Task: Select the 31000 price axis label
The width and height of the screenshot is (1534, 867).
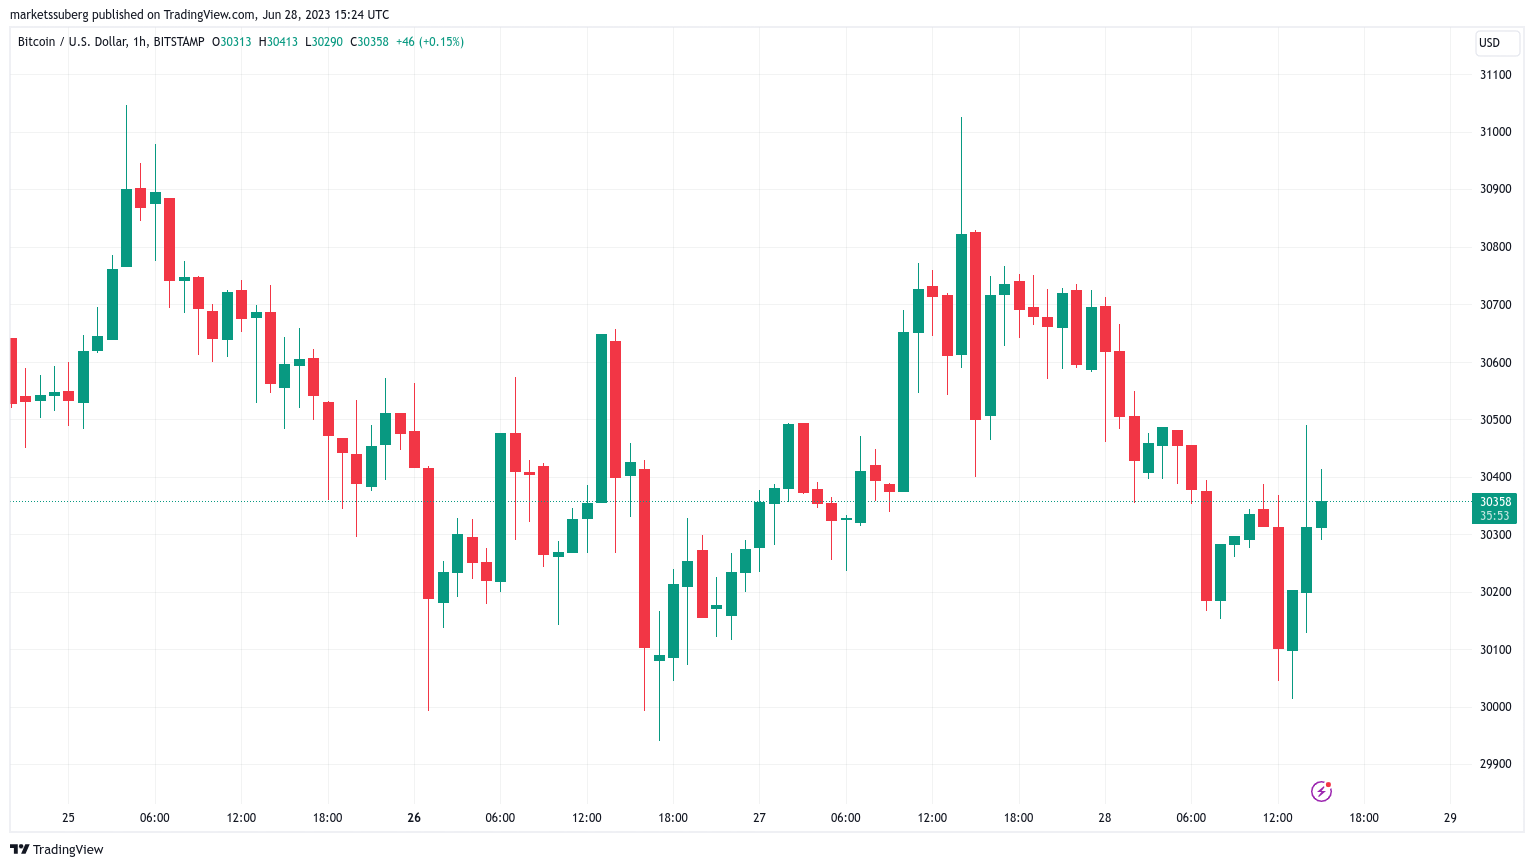Action: point(1495,132)
